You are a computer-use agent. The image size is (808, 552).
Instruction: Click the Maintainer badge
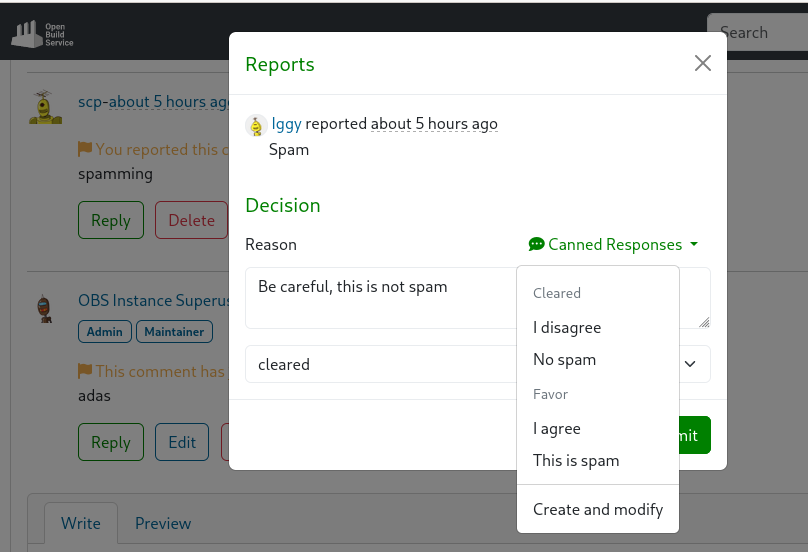(174, 331)
